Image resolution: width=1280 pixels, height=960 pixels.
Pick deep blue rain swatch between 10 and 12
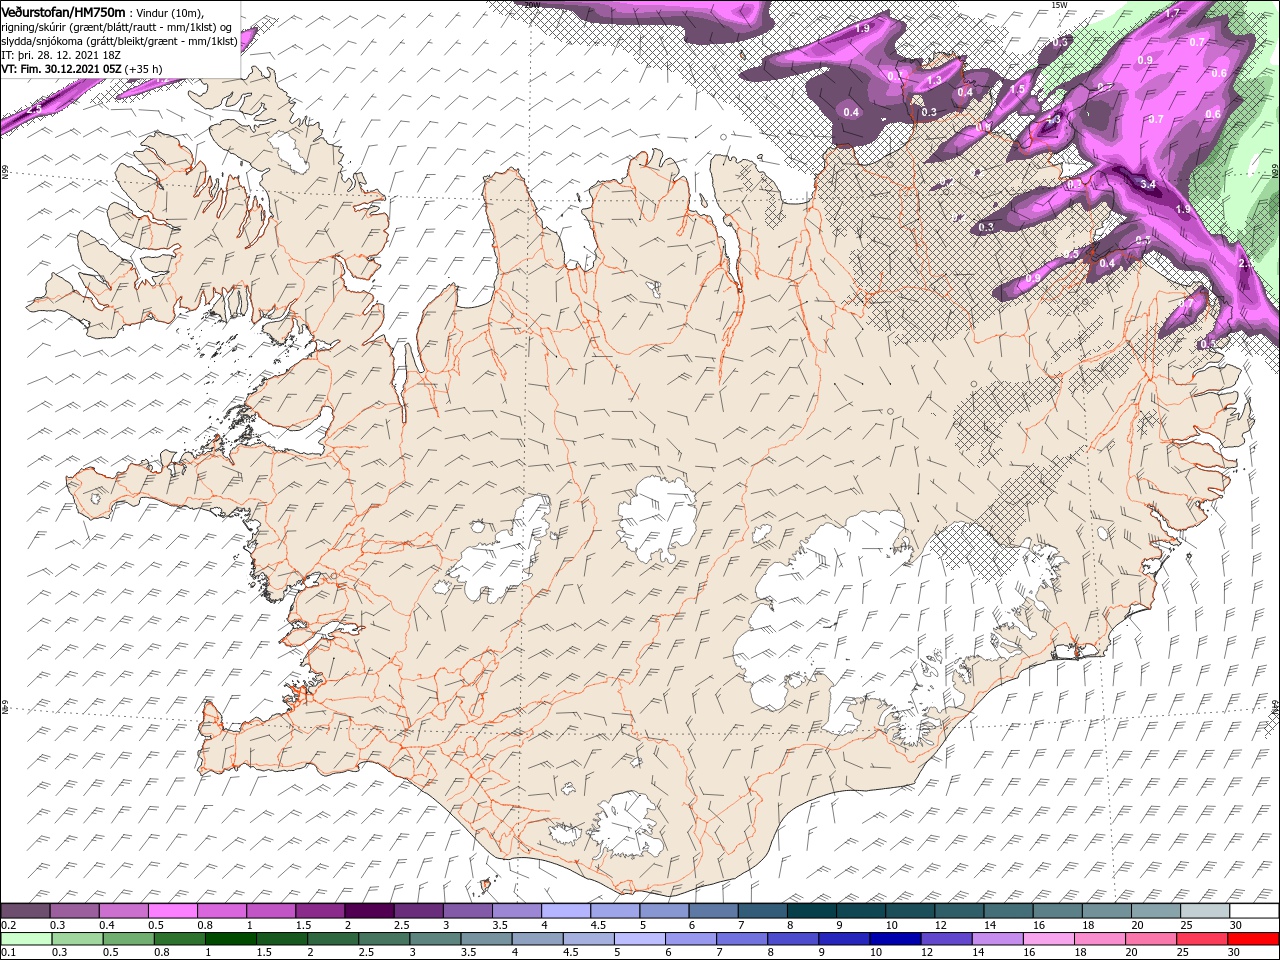tap(896, 939)
